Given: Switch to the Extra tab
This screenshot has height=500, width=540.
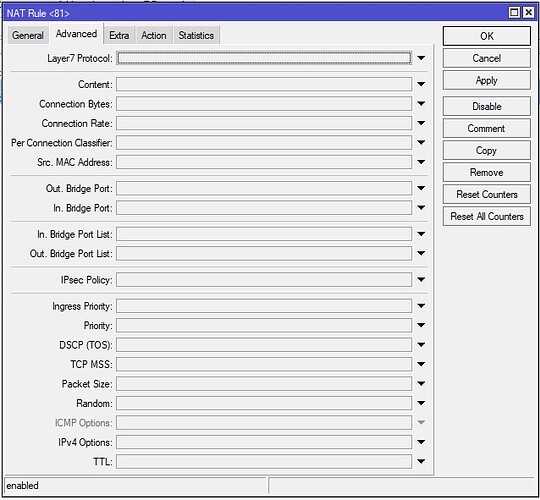Looking at the screenshot, I should (x=119, y=35).
